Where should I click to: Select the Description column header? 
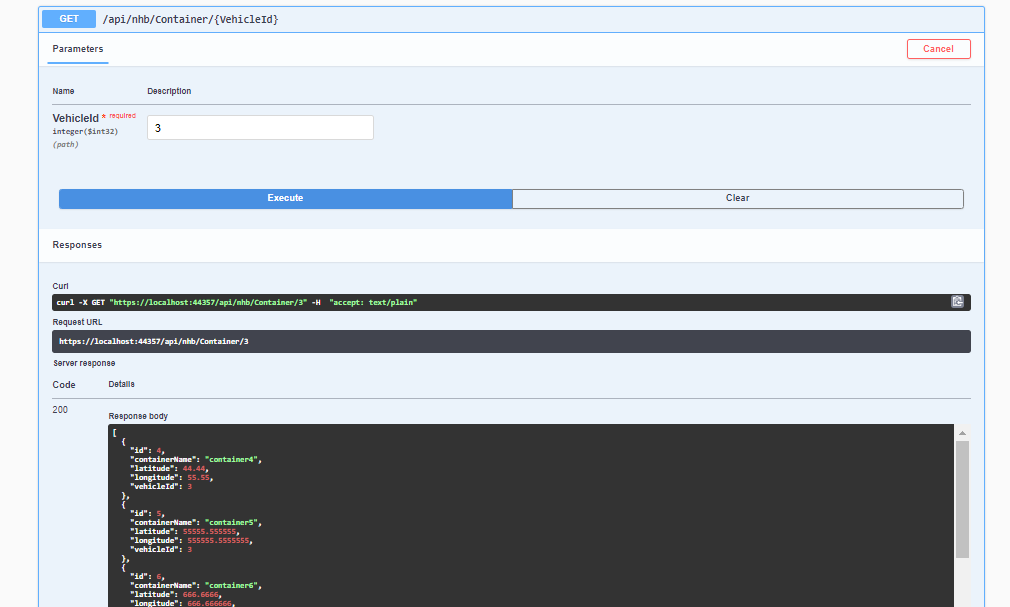click(169, 91)
